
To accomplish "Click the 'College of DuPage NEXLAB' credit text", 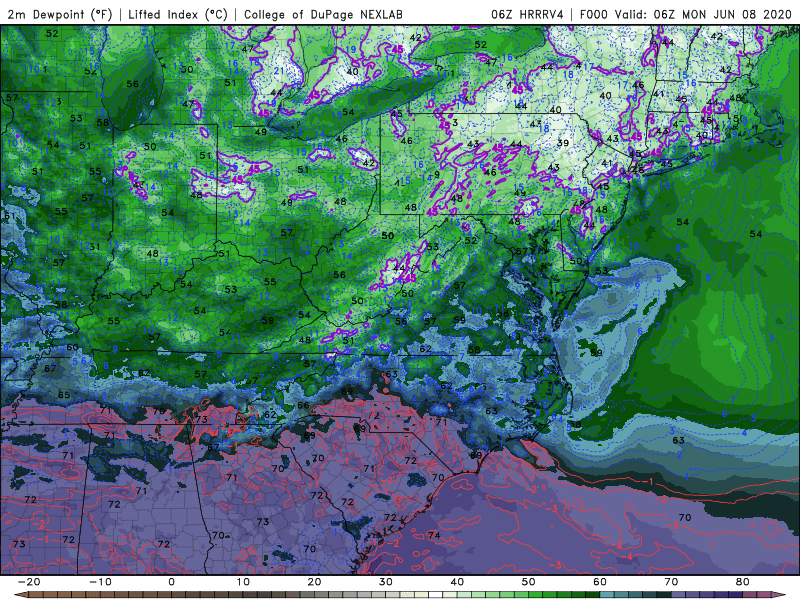I will click(x=323, y=14).
